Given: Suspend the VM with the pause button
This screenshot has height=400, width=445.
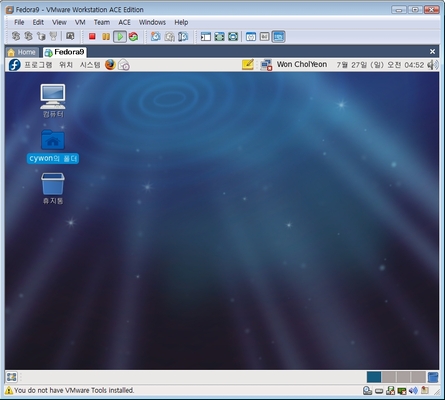Looking at the screenshot, I should 106,36.
